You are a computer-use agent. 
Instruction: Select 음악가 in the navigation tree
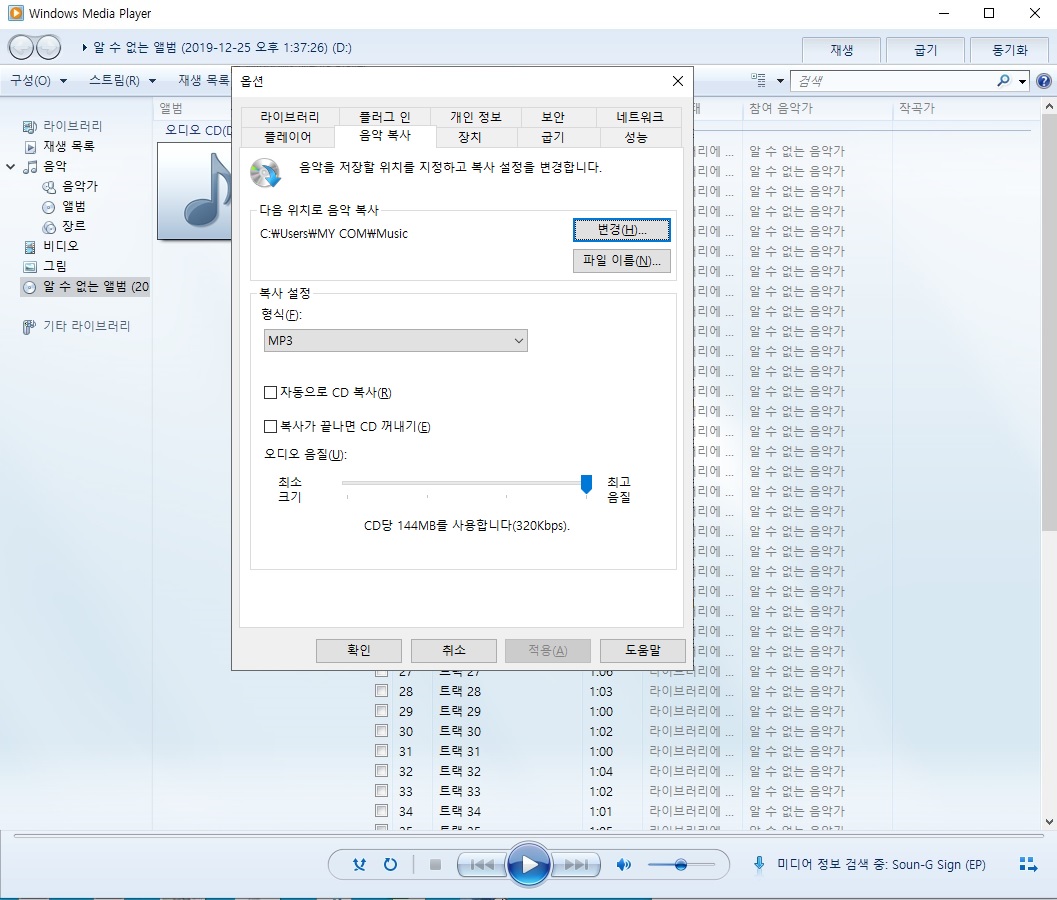click(71, 186)
